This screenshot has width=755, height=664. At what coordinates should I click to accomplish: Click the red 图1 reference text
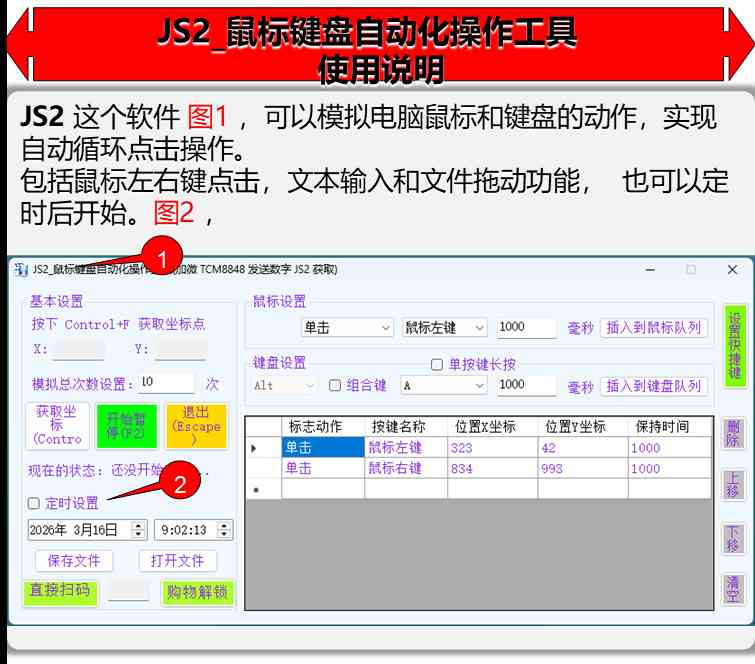click(x=208, y=117)
